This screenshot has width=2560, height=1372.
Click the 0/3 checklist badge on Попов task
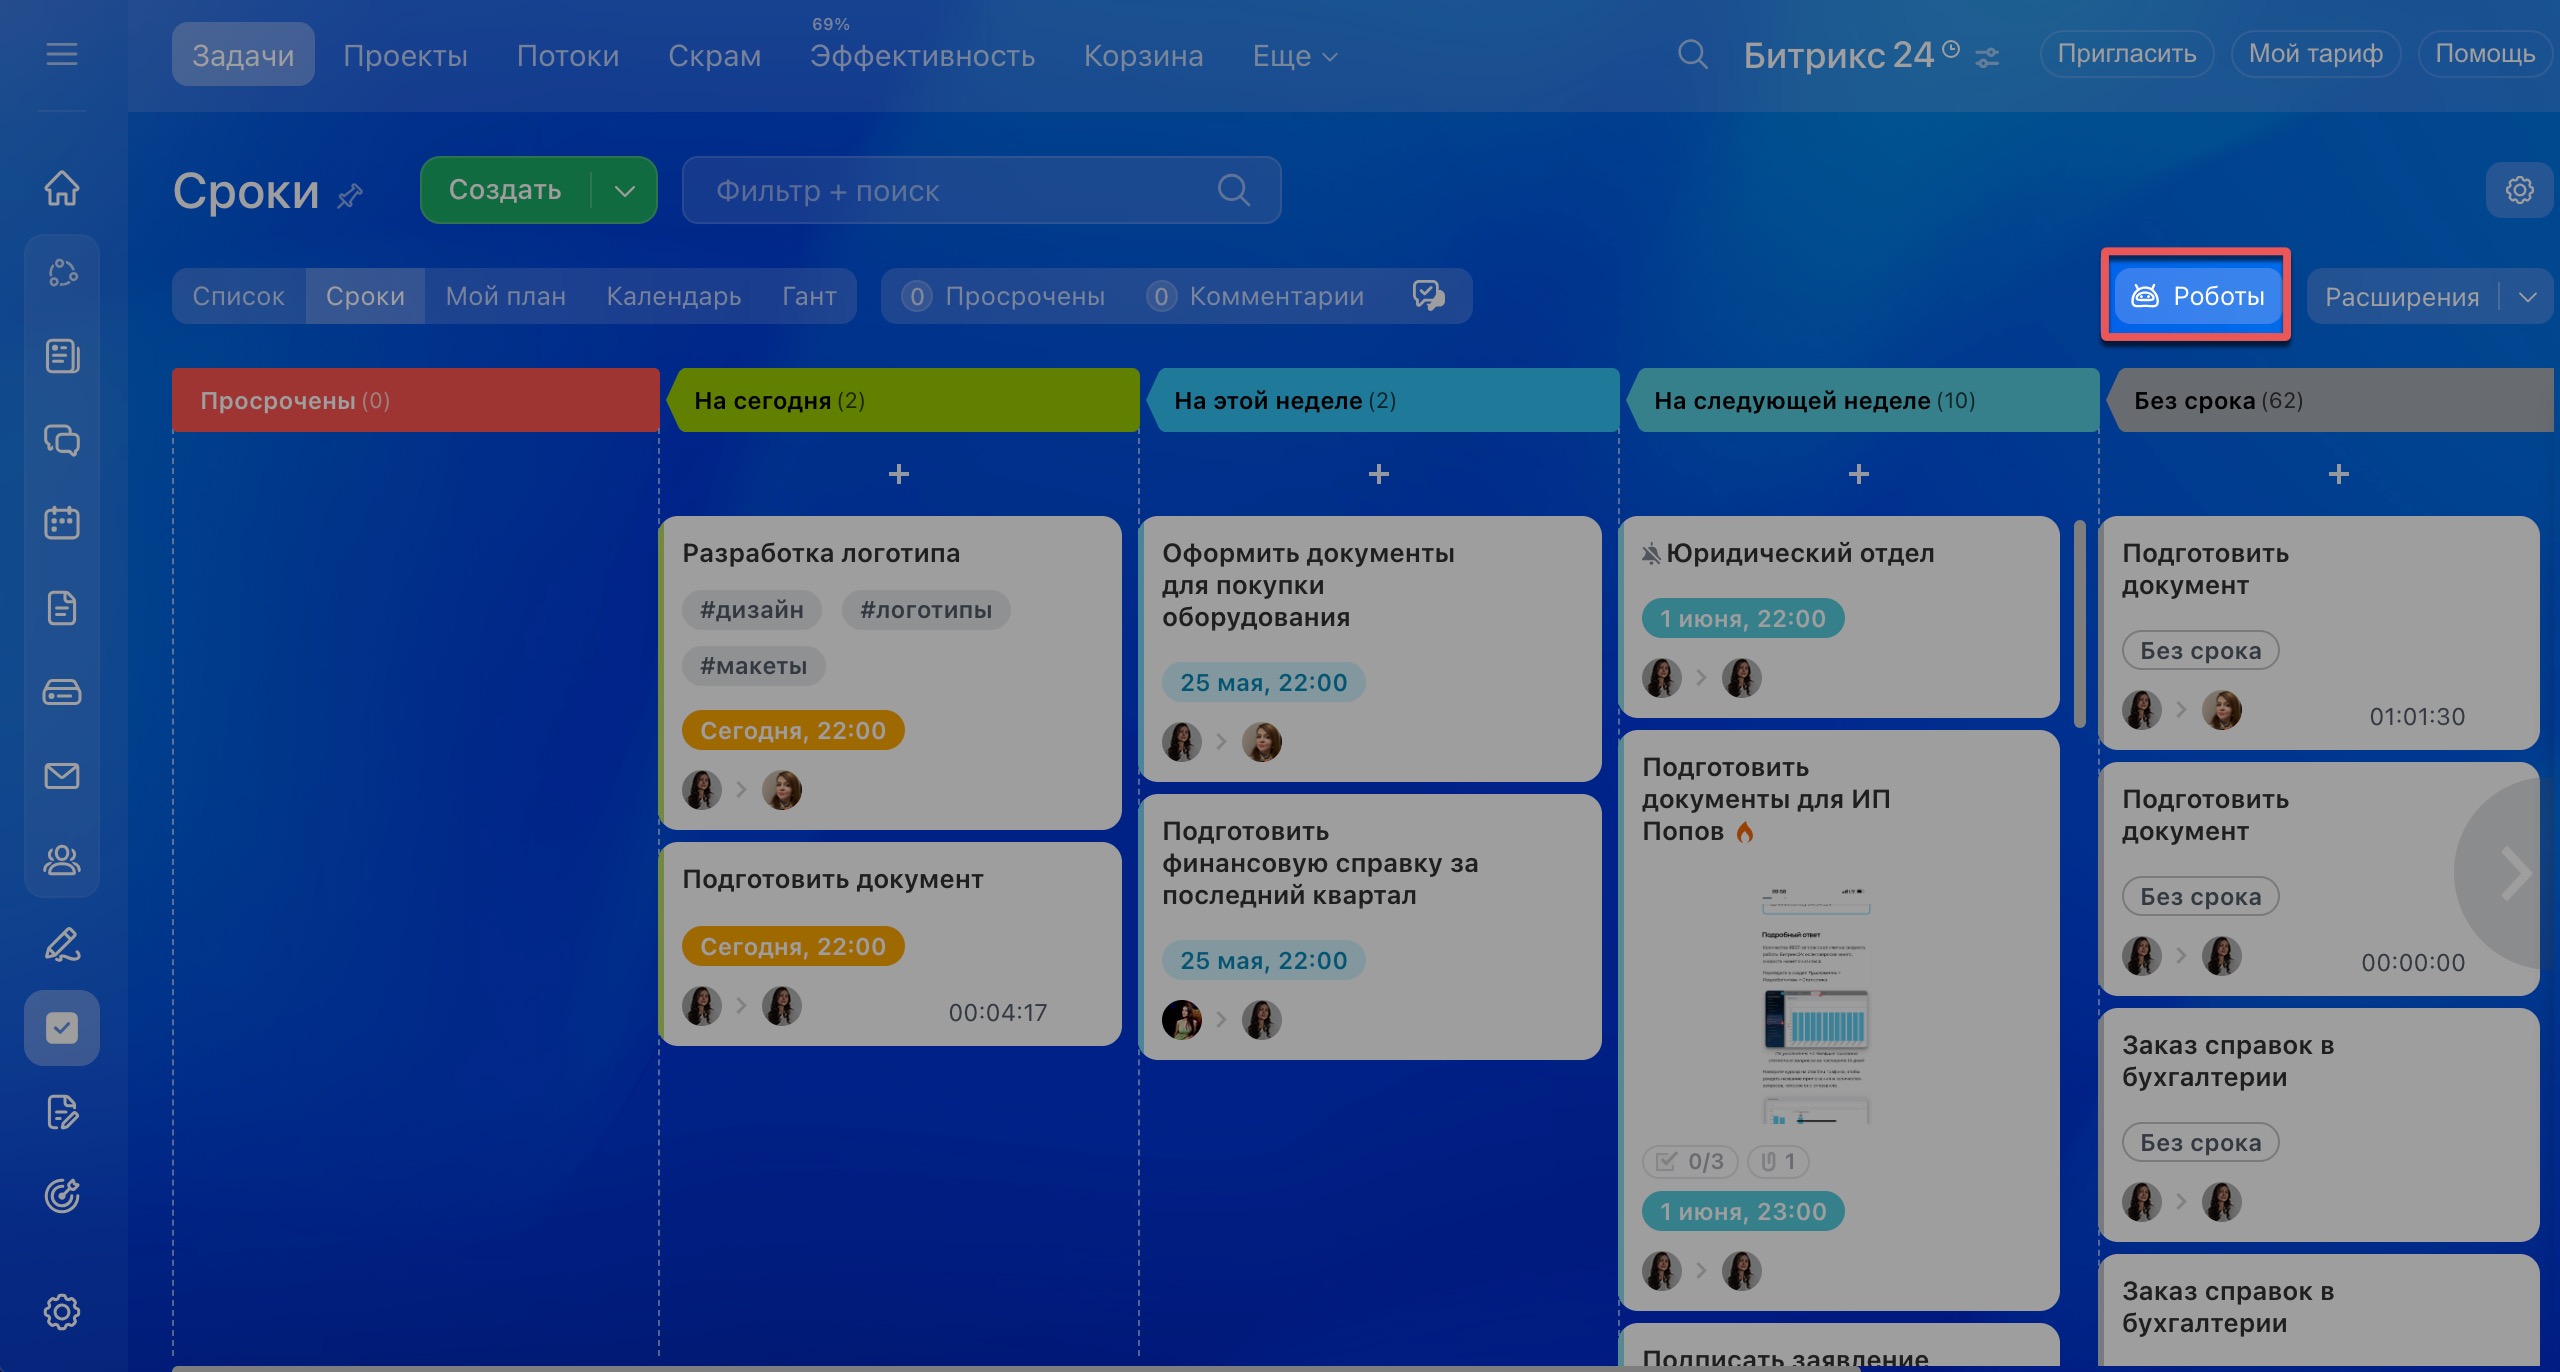tap(1690, 1161)
